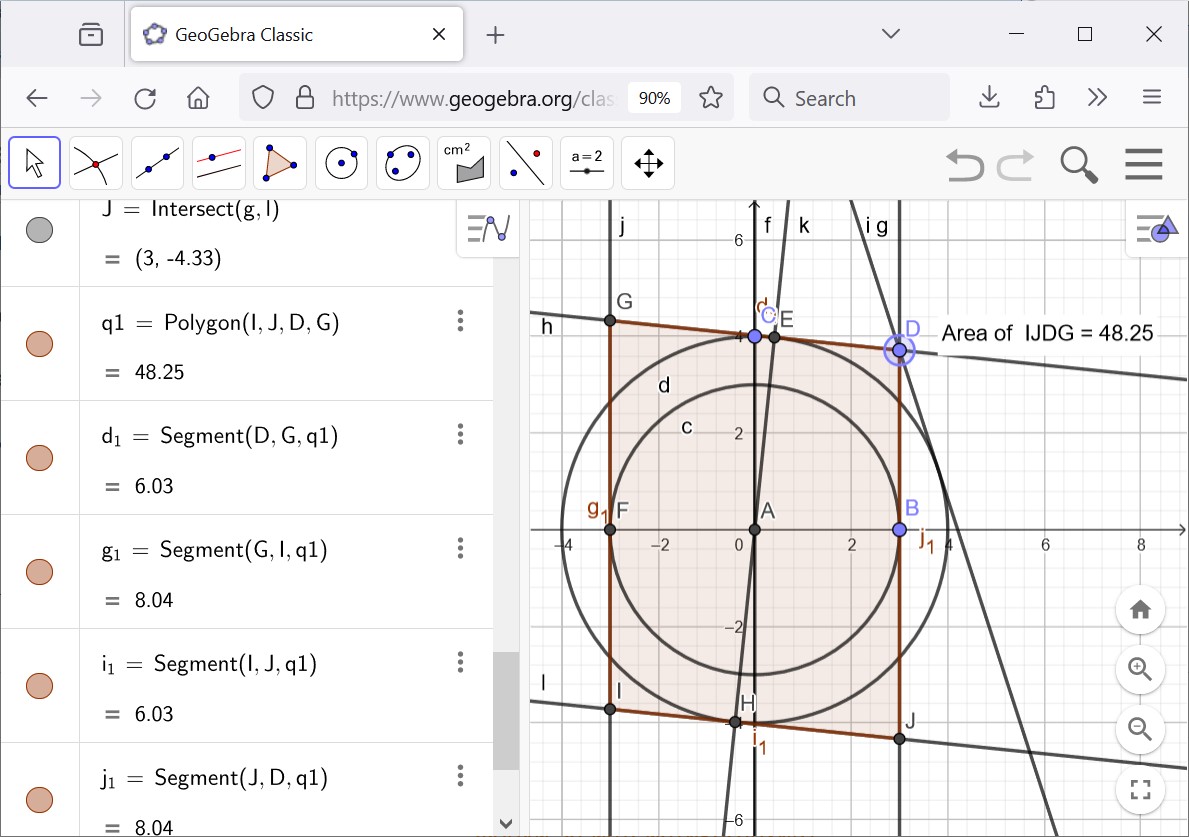Screen dimensions: 1189x837
Task: Click point A at the origin
Action: click(754, 530)
